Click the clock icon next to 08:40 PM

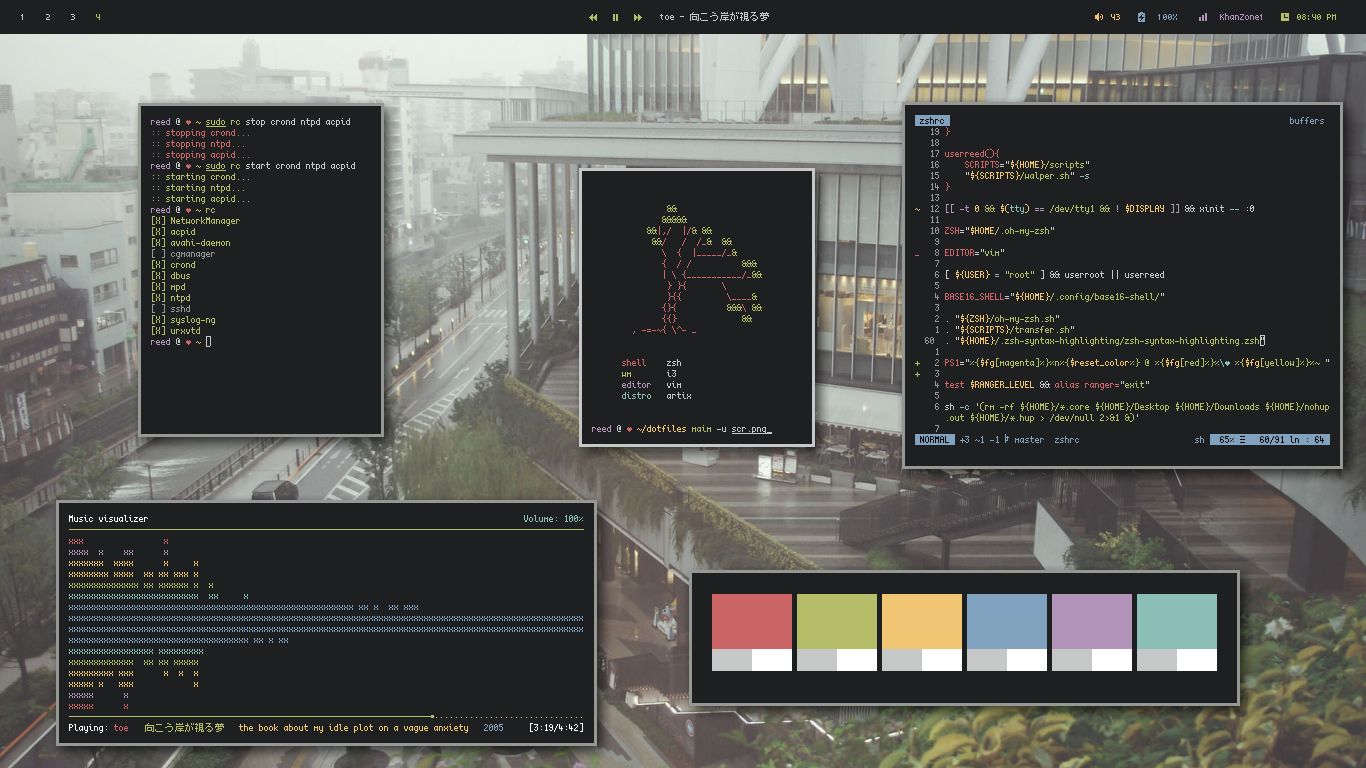tap(1284, 16)
